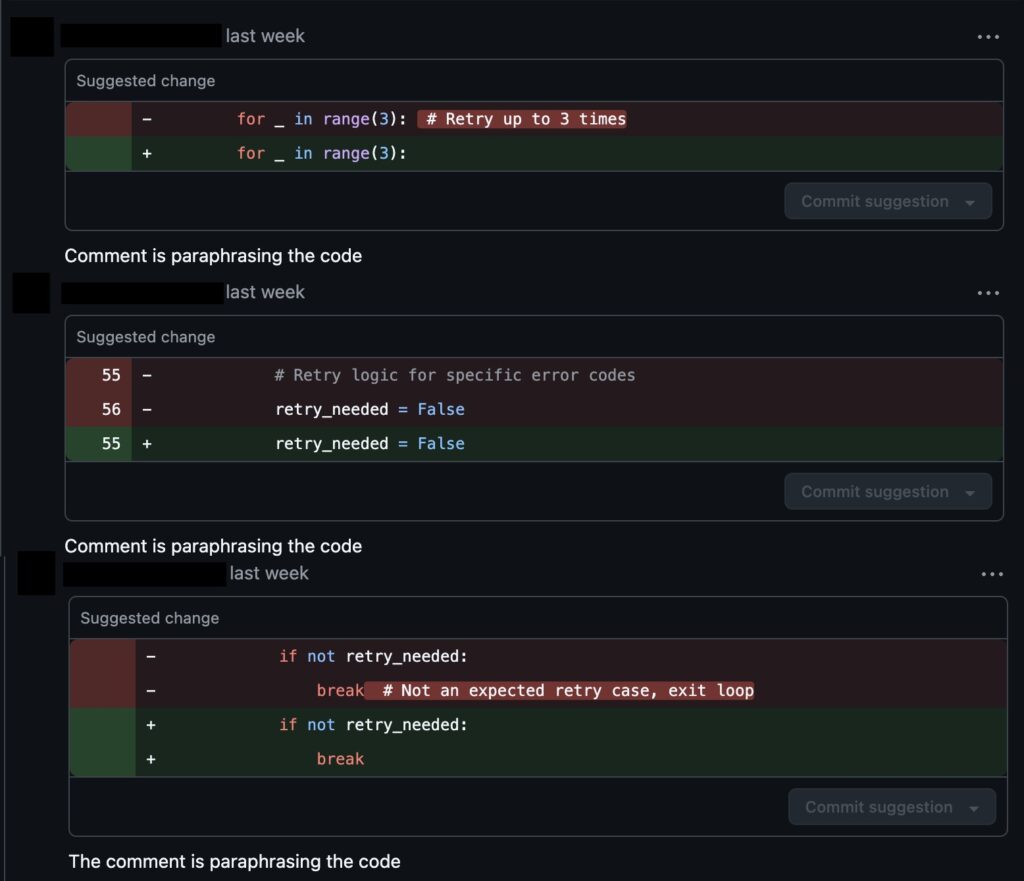Click author avatar on the break suggestion comment

(36, 573)
